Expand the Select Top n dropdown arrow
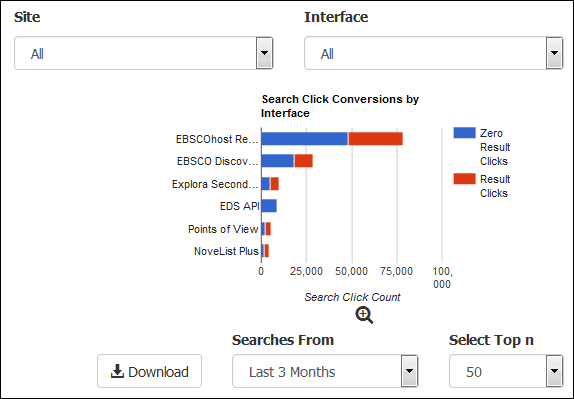The image size is (574, 399). 554,371
